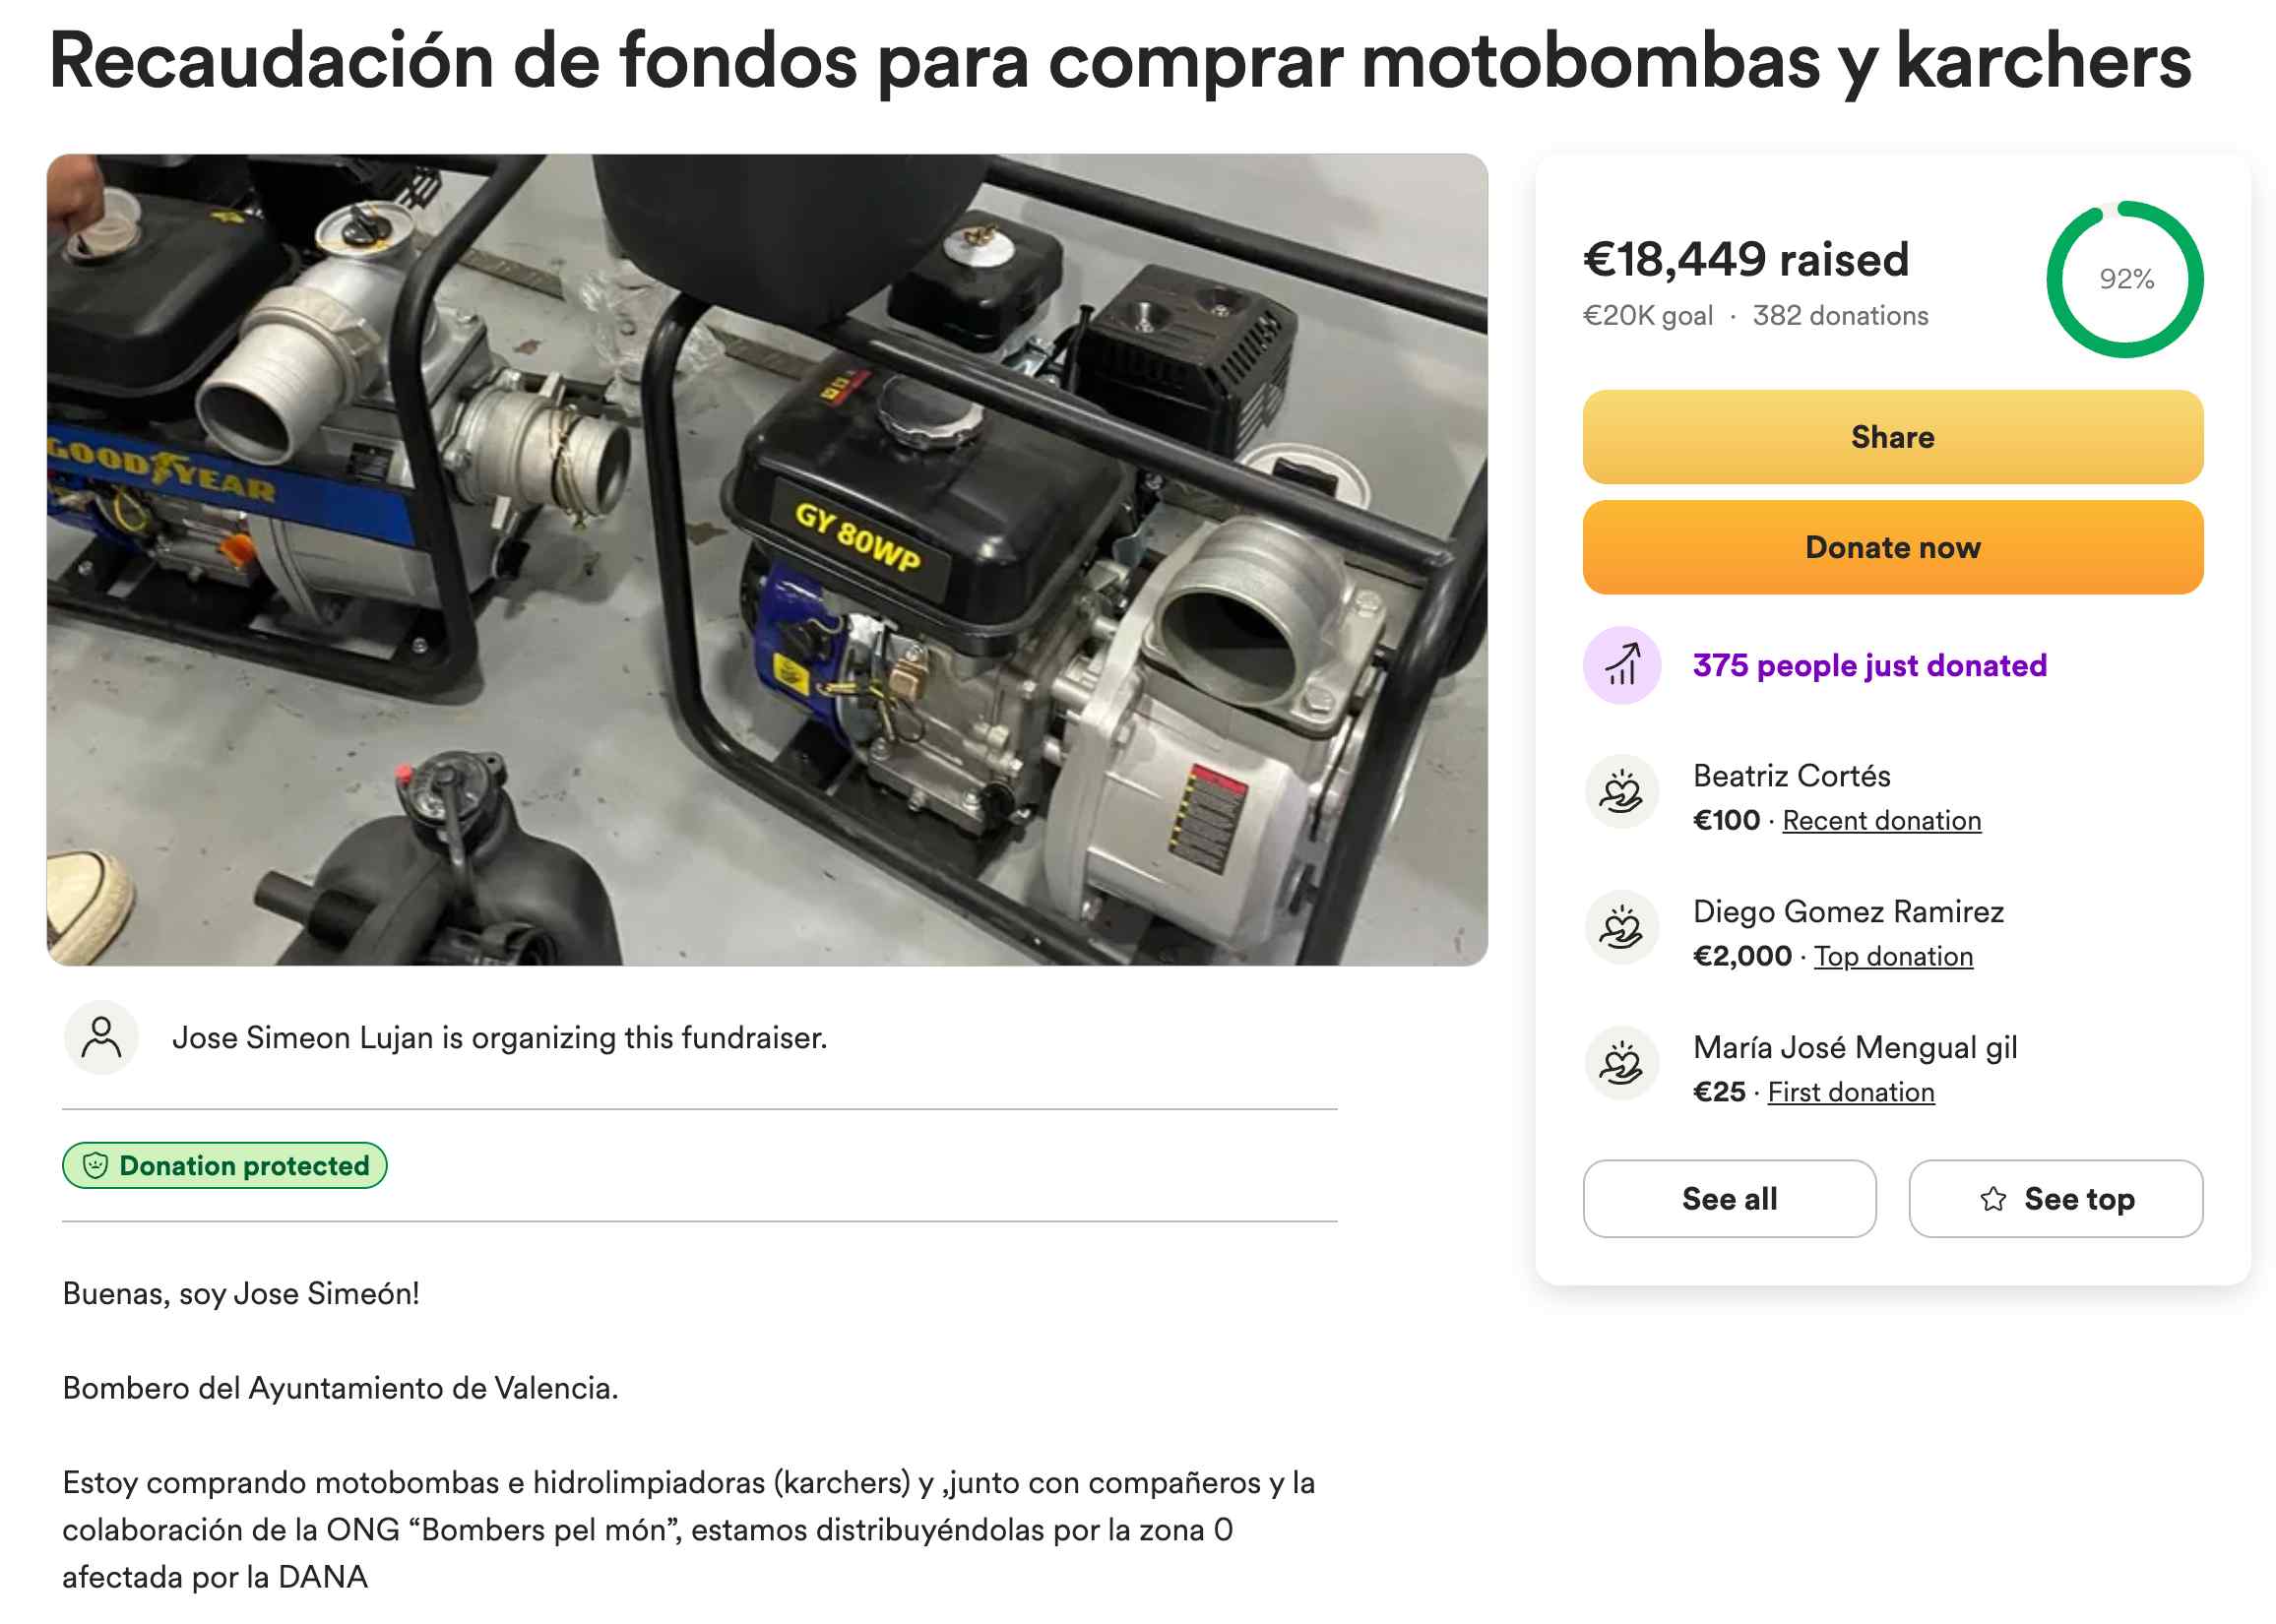Click the Donation protected badge

[225, 1165]
